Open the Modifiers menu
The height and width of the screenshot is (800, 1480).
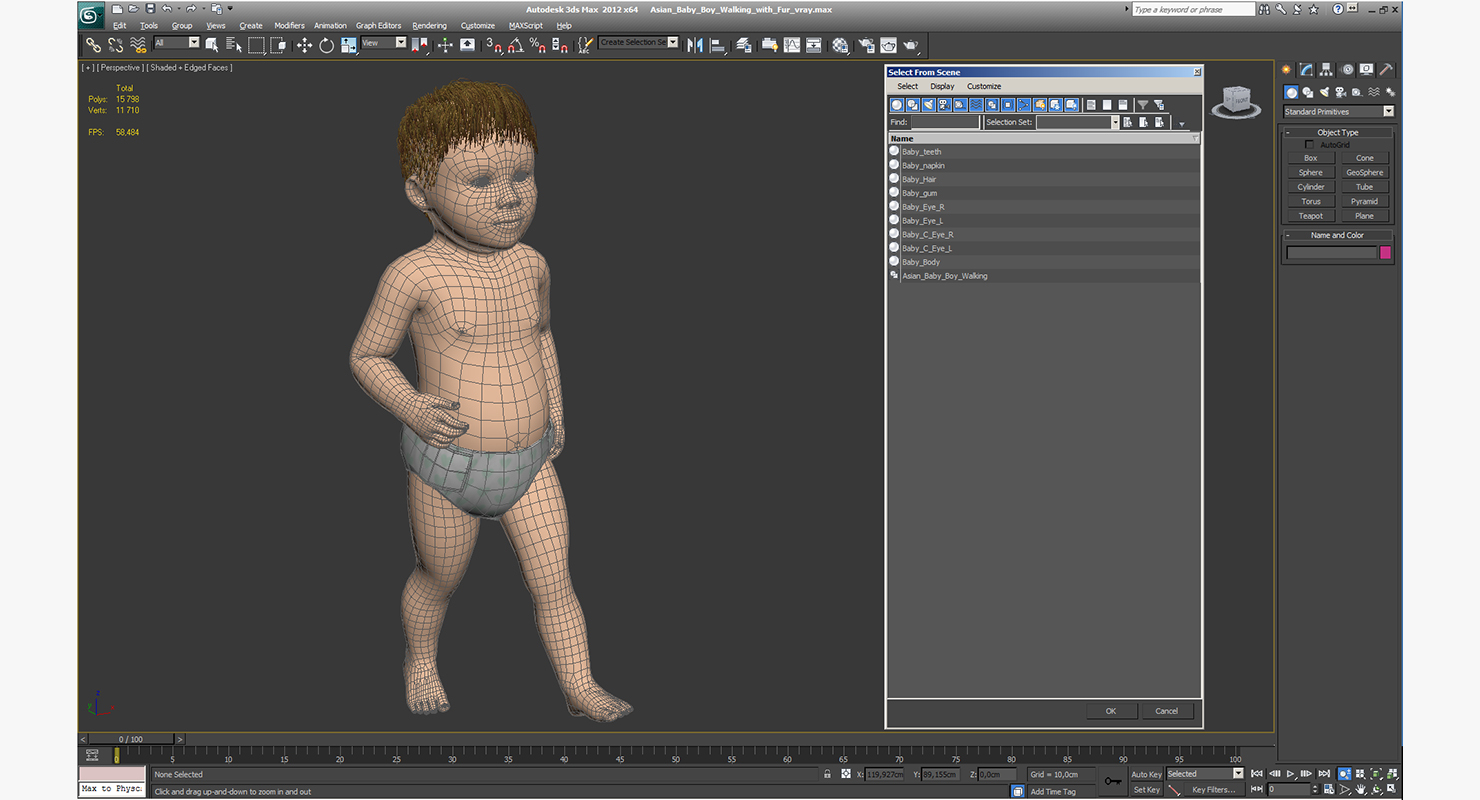(289, 25)
